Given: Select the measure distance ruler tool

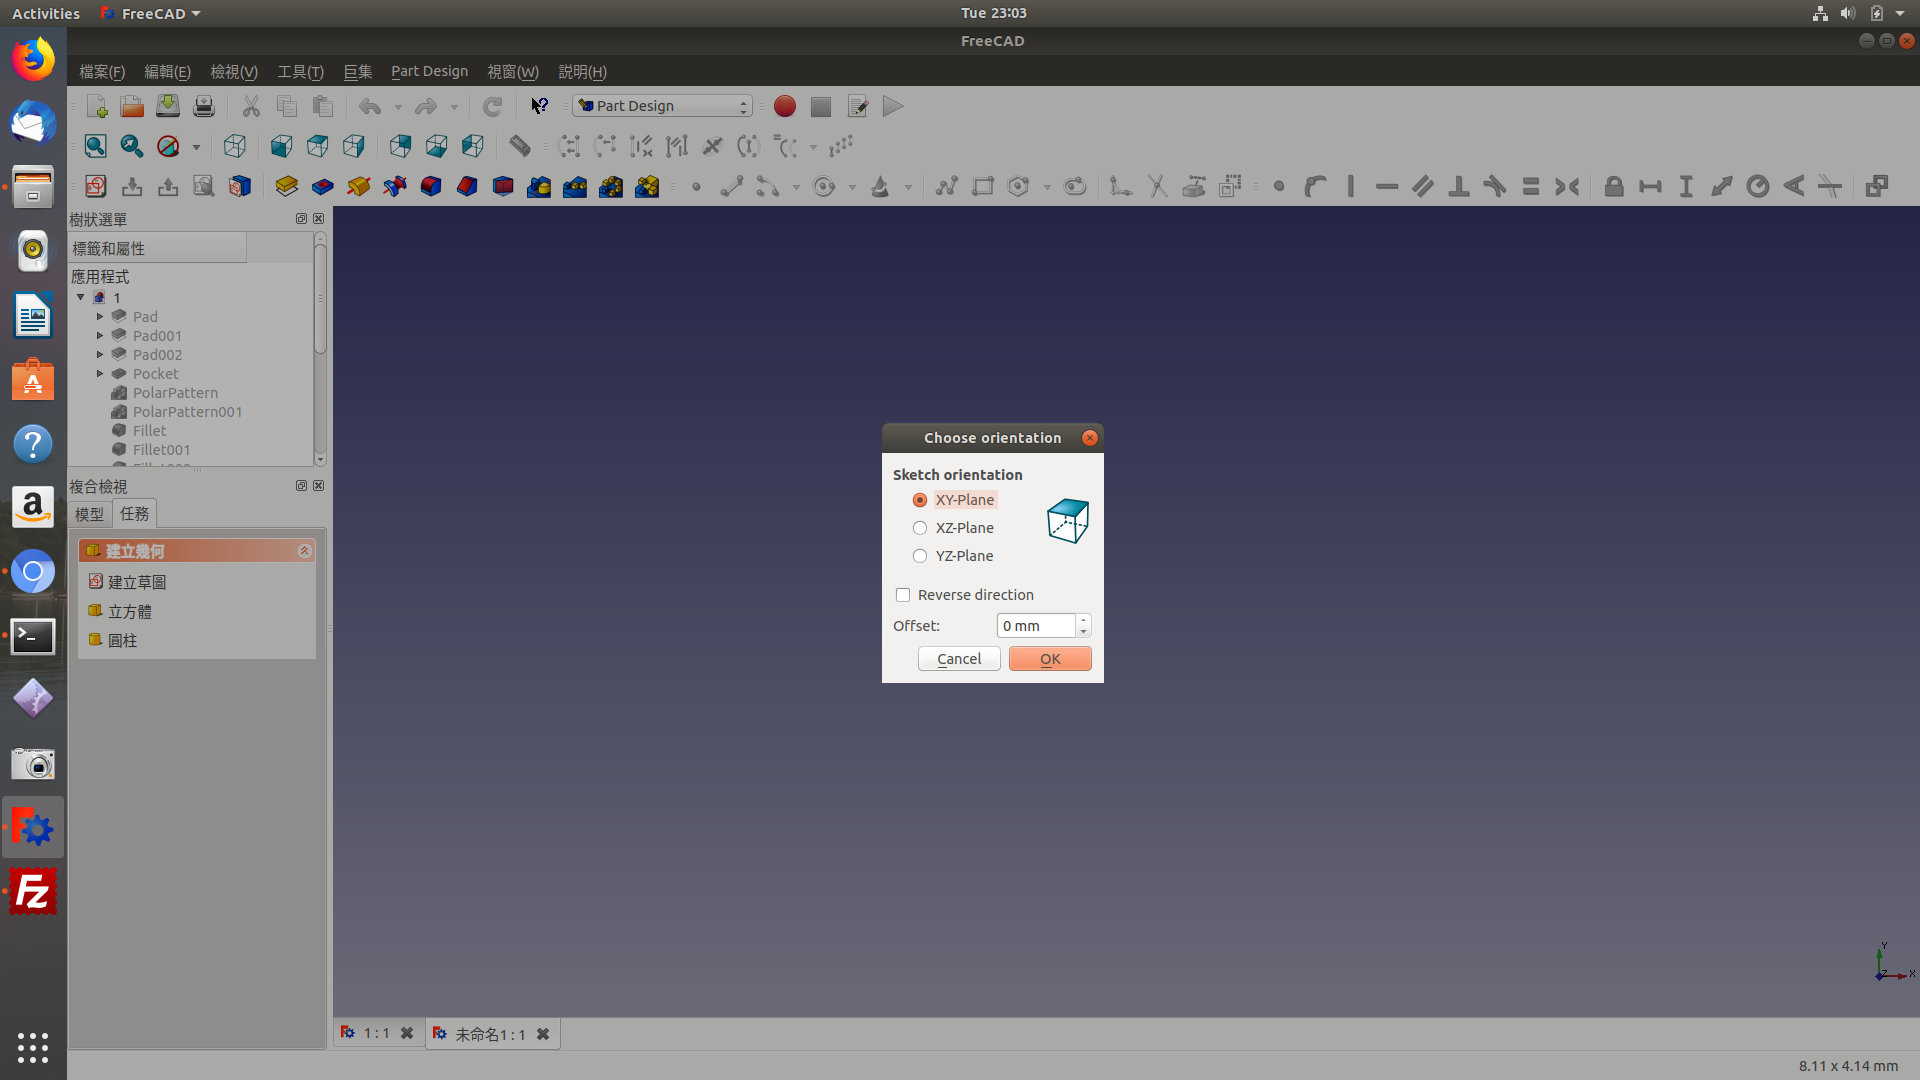Looking at the screenshot, I should [x=519, y=146].
